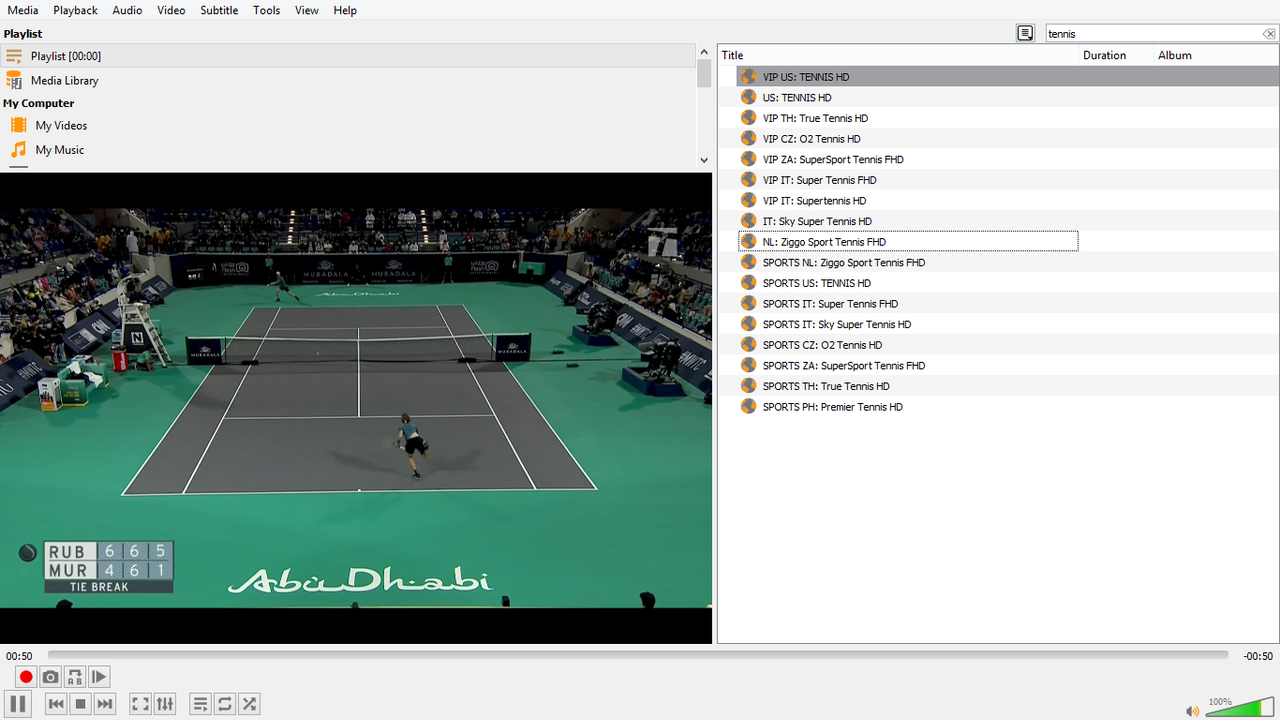Screen dimensions: 1280x720
Task: Click the red Record button
Action: pos(26,677)
